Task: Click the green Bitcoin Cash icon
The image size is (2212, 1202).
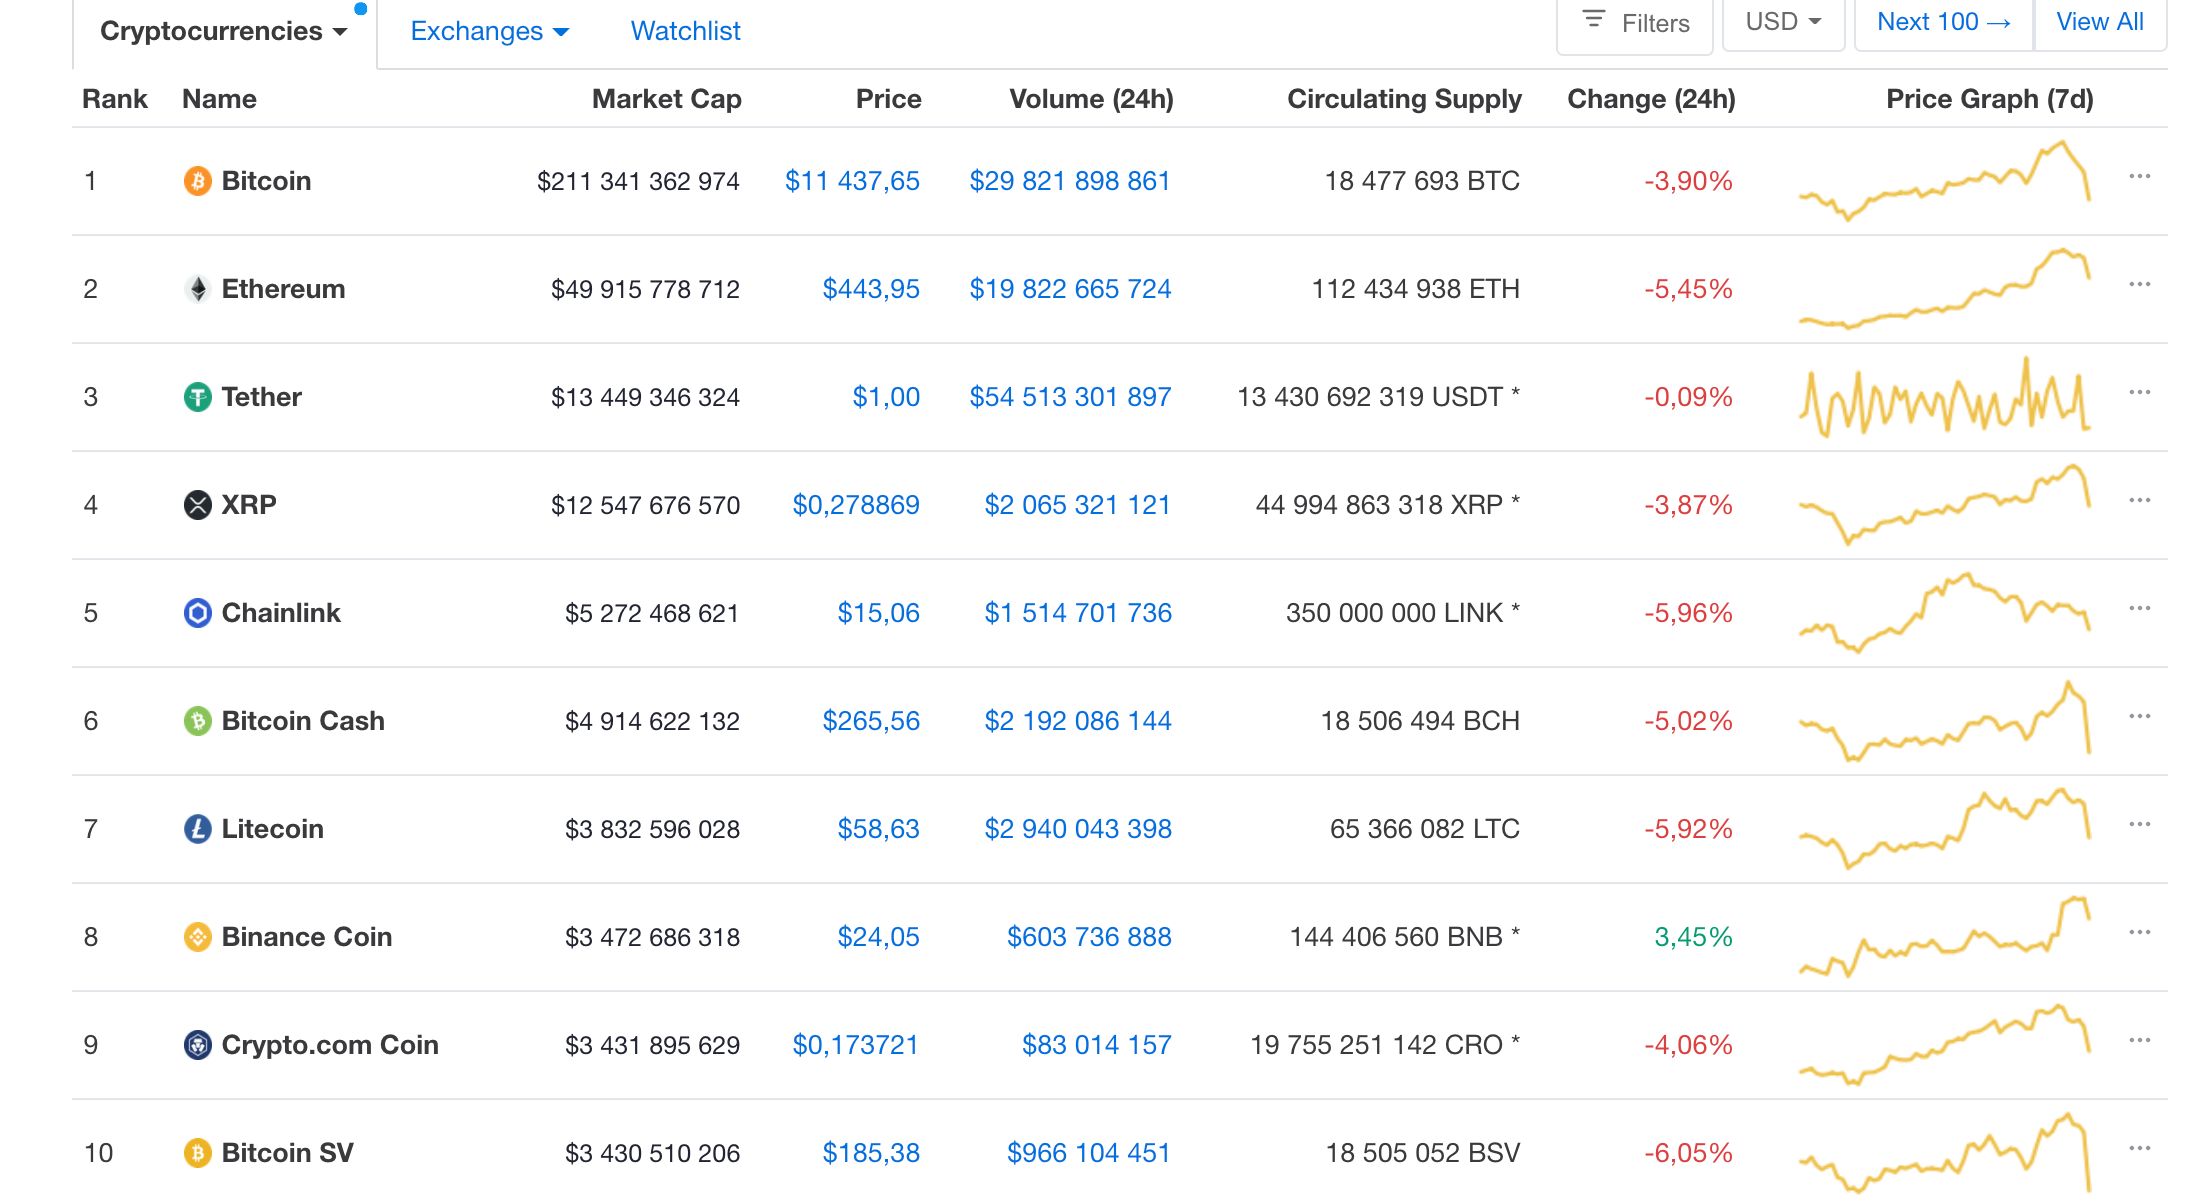Action: coord(197,721)
